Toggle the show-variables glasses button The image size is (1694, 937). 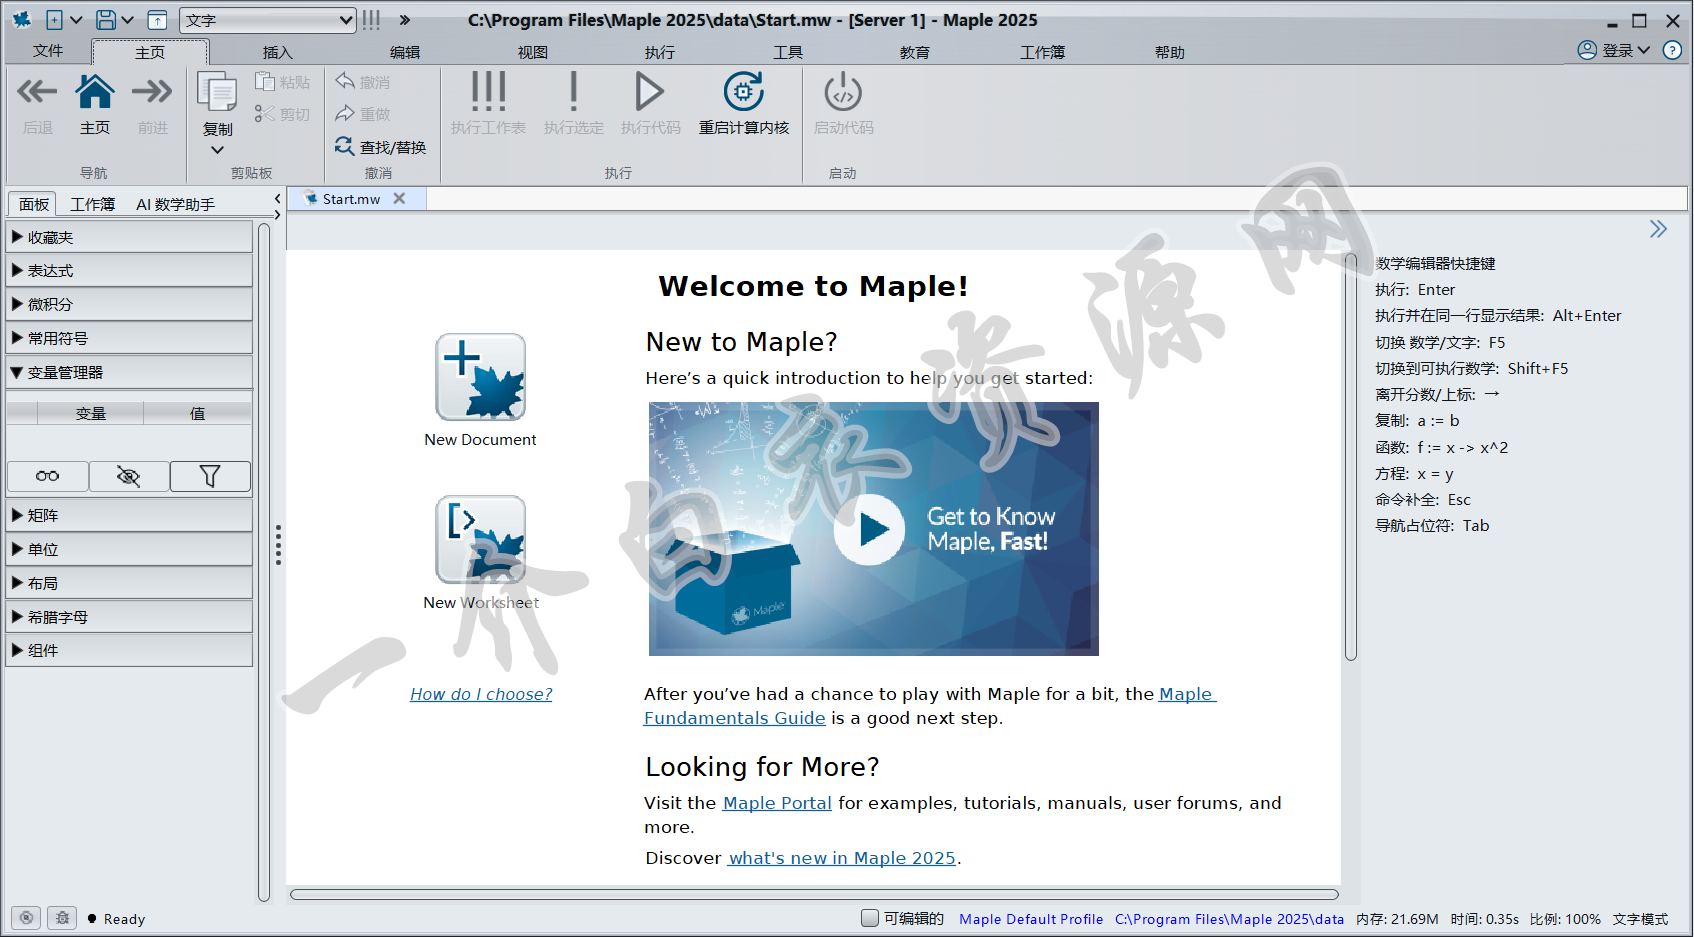(x=47, y=476)
